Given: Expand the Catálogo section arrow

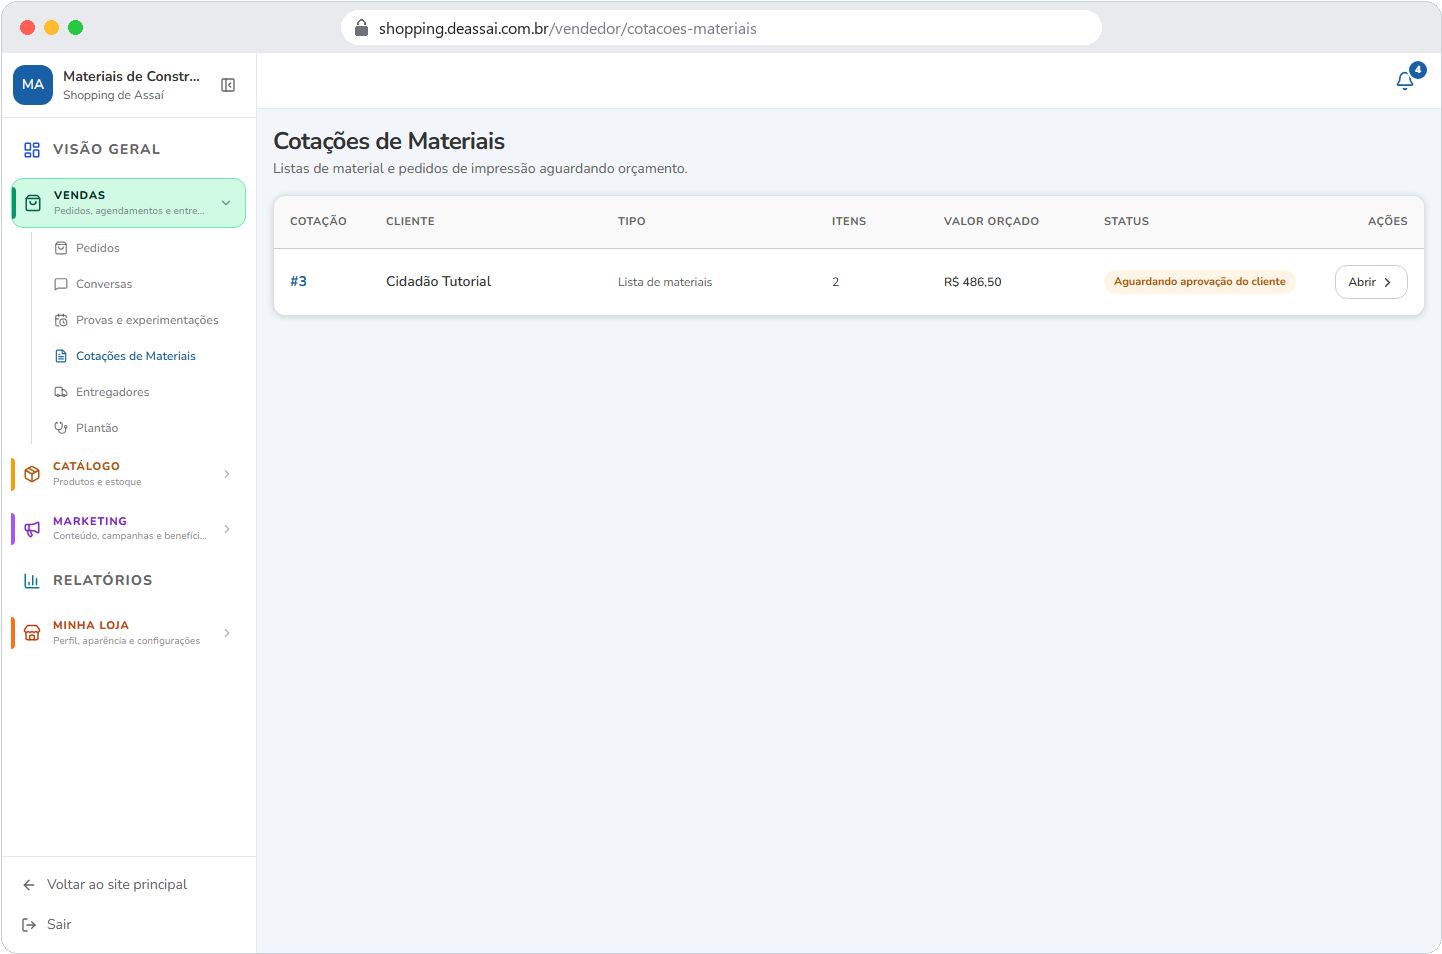Looking at the screenshot, I should 227,474.
